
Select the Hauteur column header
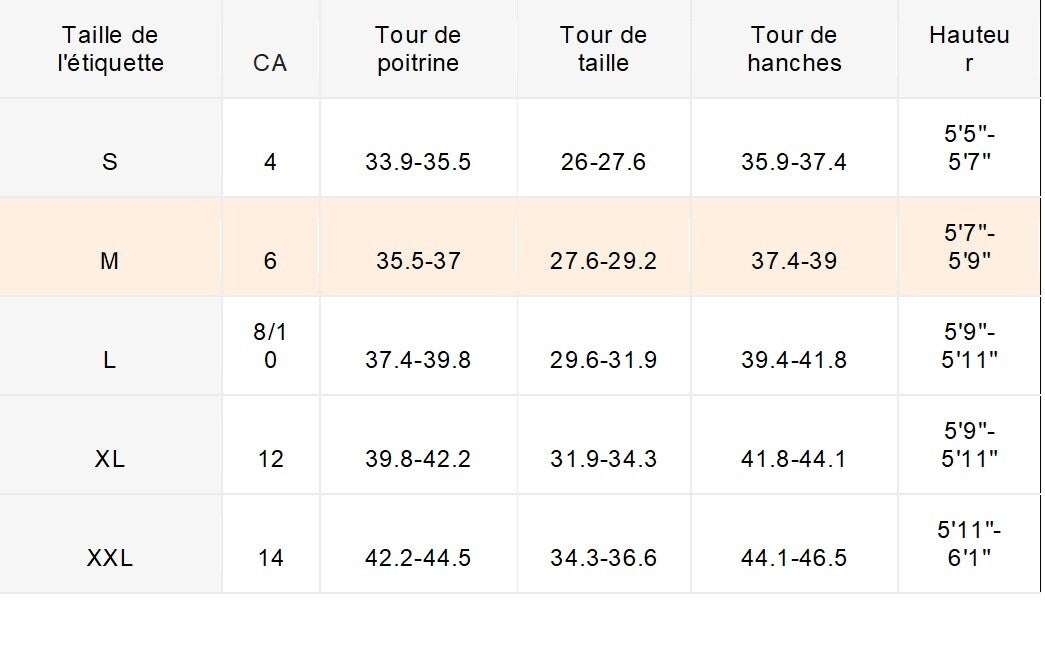pos(968,49)
